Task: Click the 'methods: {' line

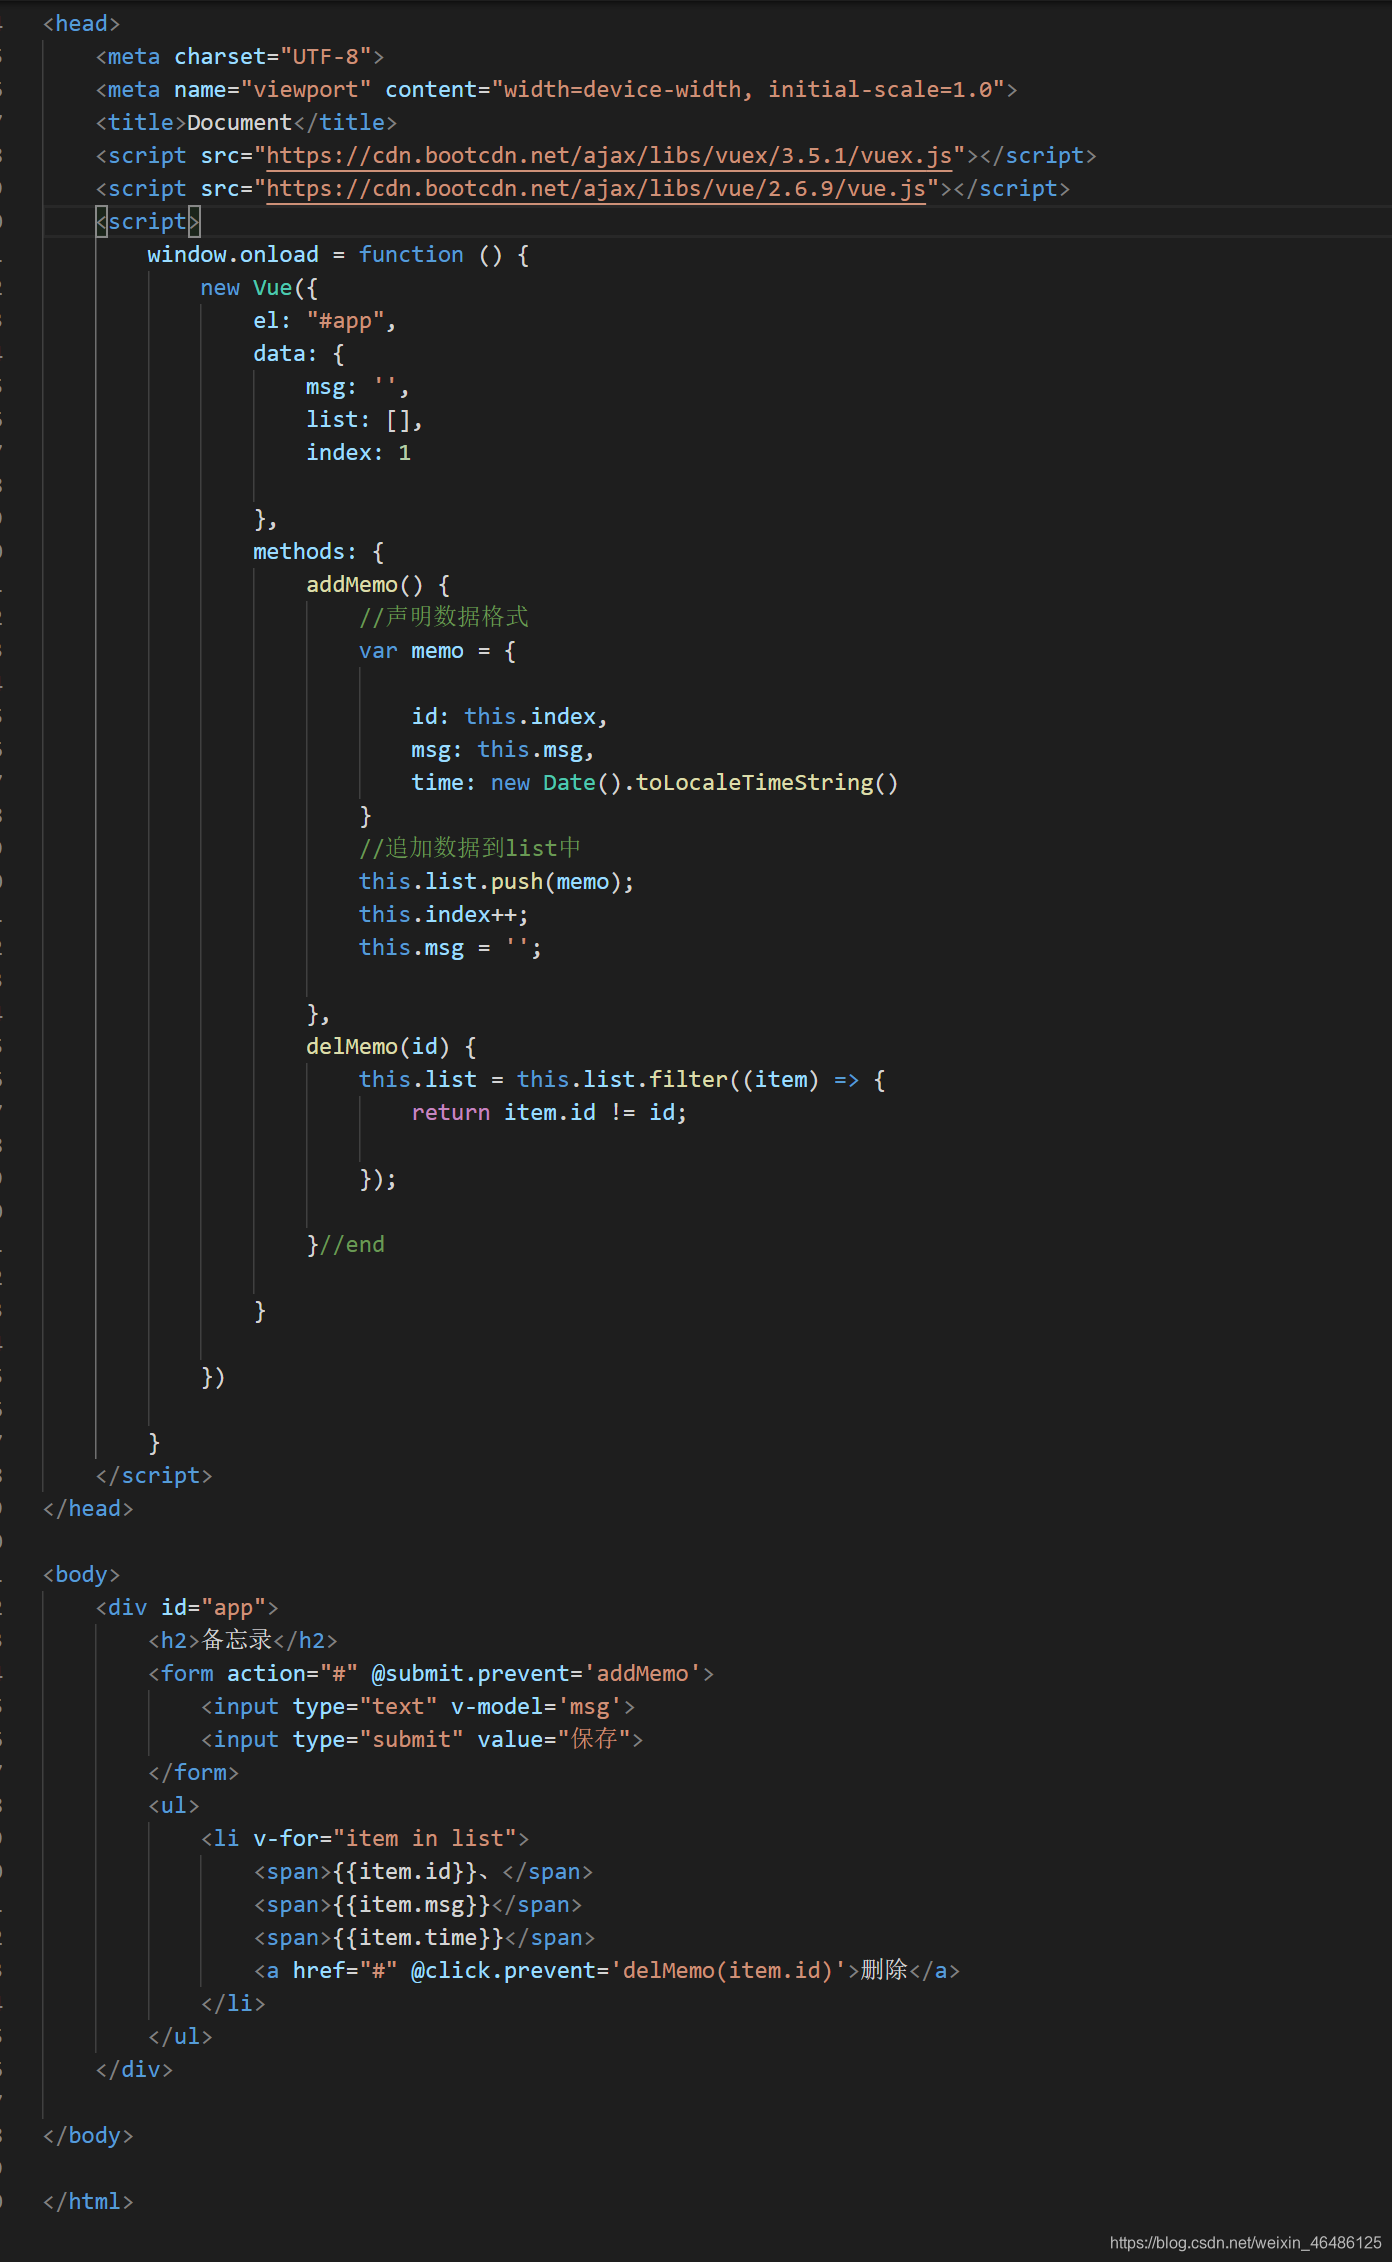Action: [x=319, y=552]
